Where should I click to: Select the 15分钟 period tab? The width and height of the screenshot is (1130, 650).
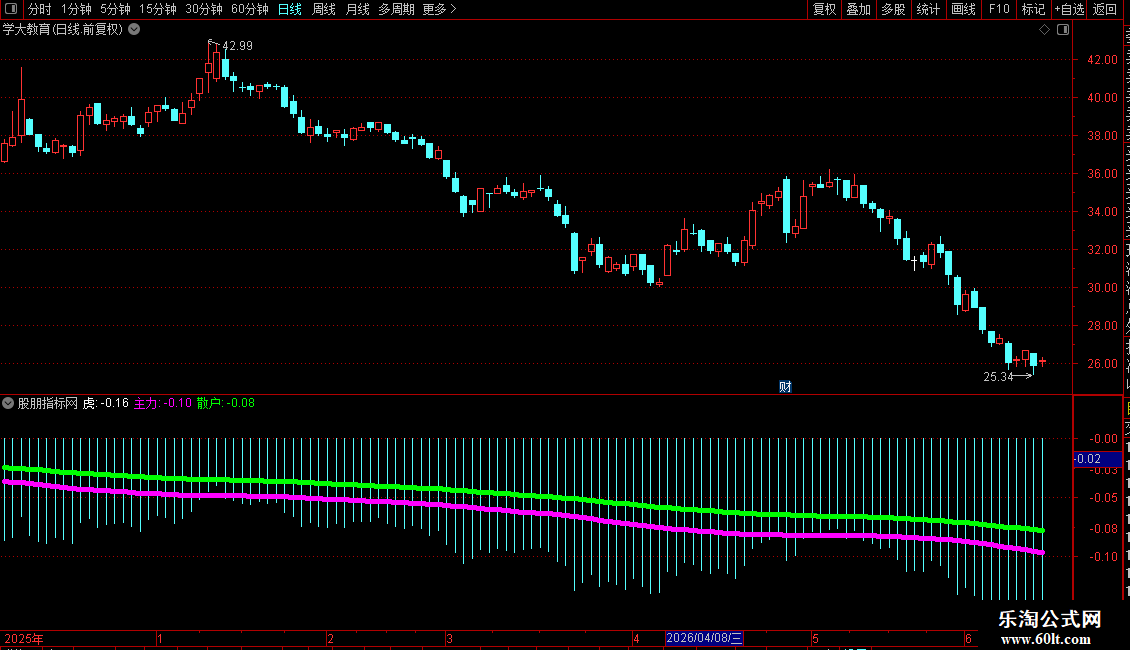(x=157, y=9)
